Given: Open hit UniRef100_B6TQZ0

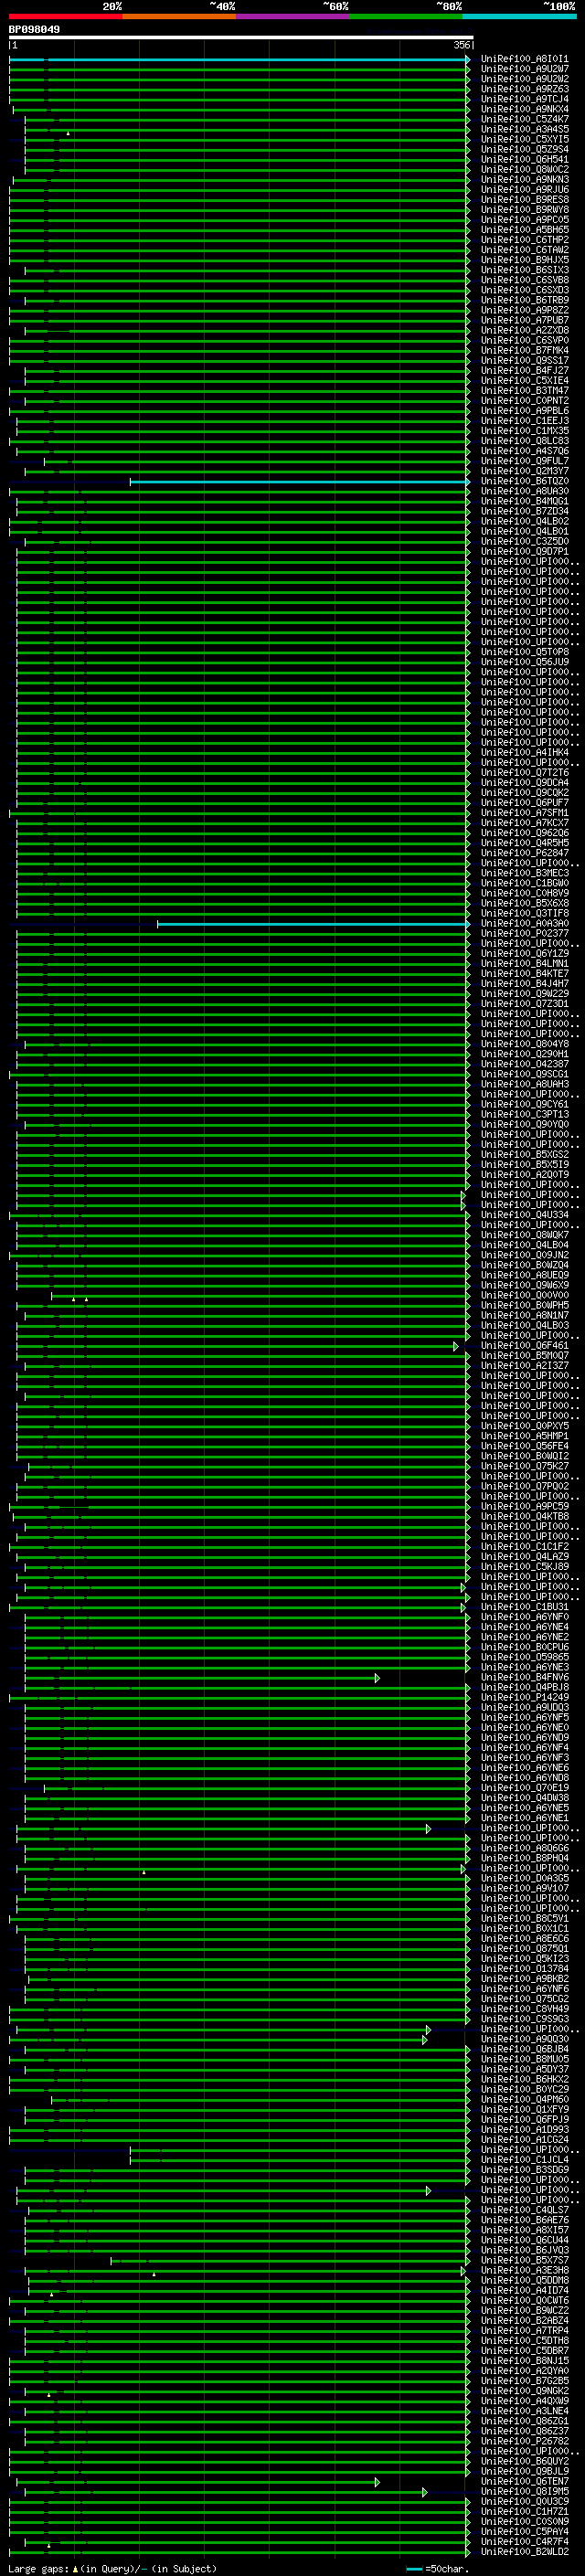Looking at the screenshot, I should pyautogui.click(x=524, y=482).
